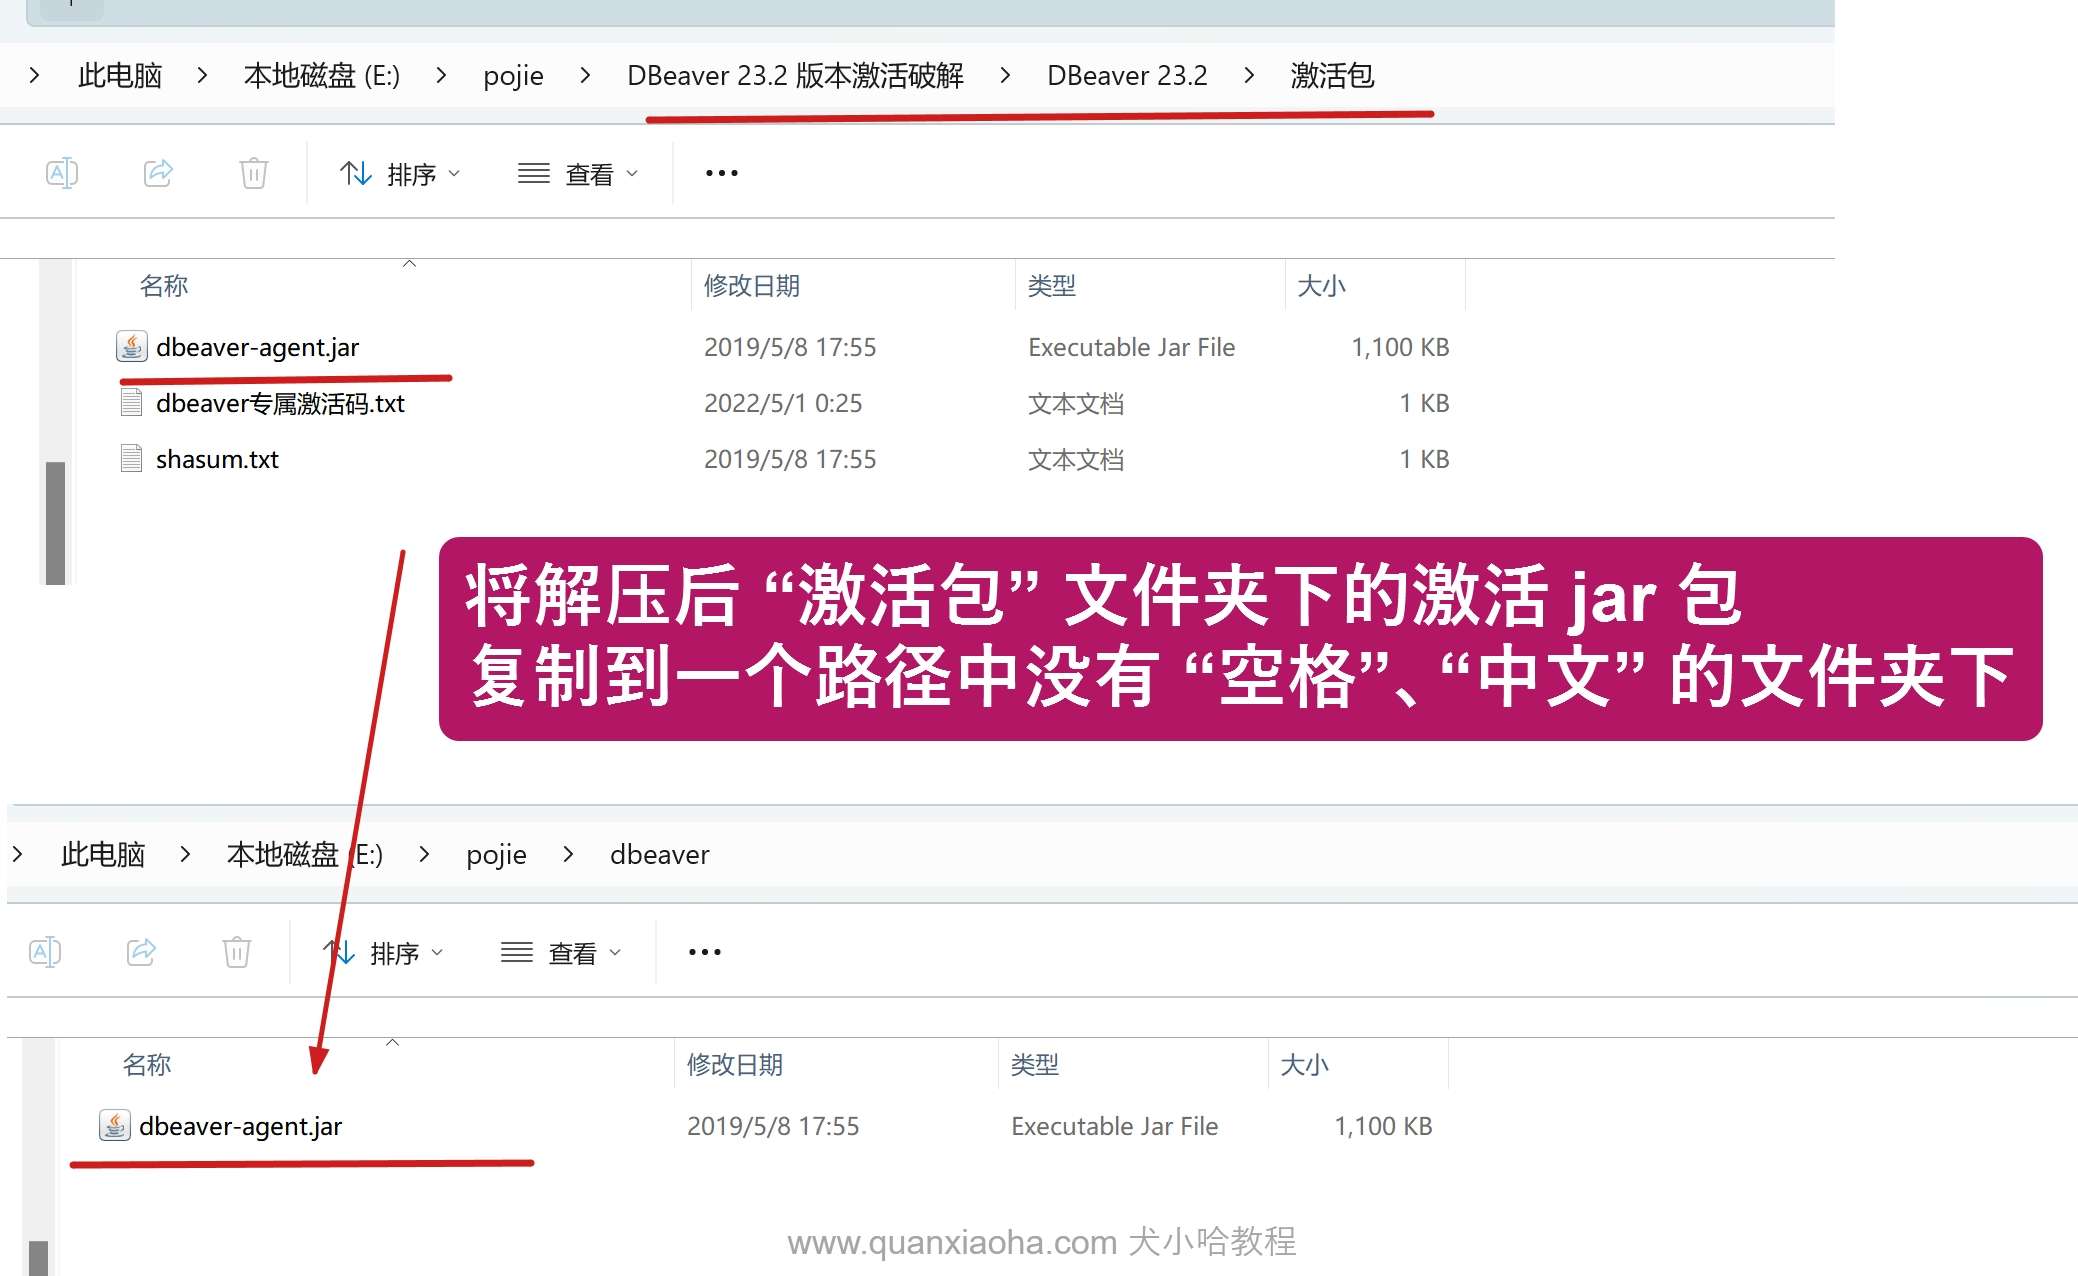
Task: Click dbeaver breadcrumb segment in the dbeaver window
Action: (x=659, y=854)
